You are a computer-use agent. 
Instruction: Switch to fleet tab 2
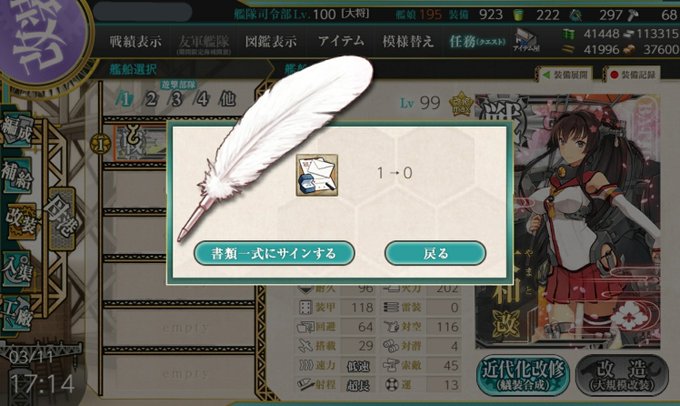151,99
